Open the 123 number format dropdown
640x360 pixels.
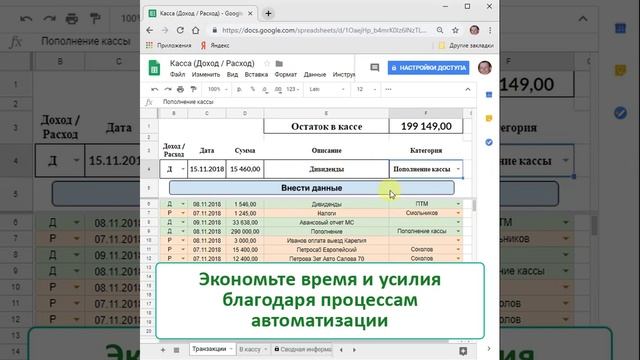(293, 89)
